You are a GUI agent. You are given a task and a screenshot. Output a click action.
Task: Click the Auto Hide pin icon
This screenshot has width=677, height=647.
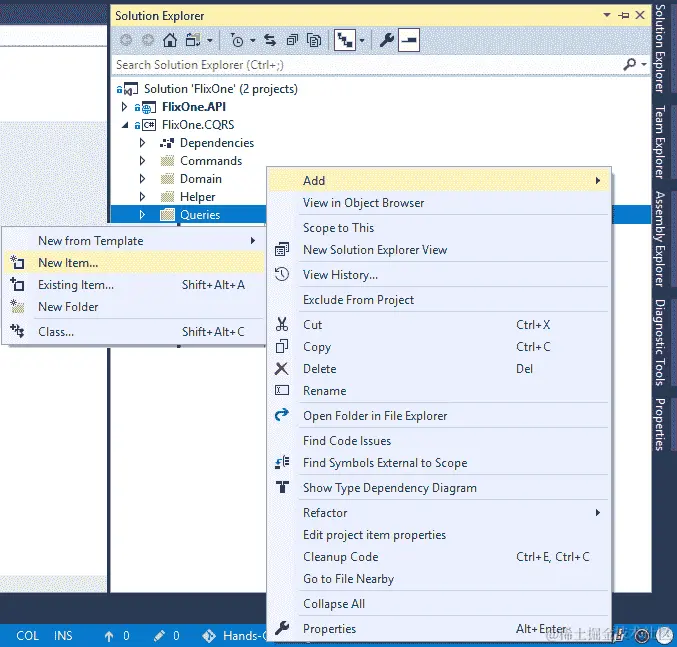pyautogui.click(x=623, y=16)
